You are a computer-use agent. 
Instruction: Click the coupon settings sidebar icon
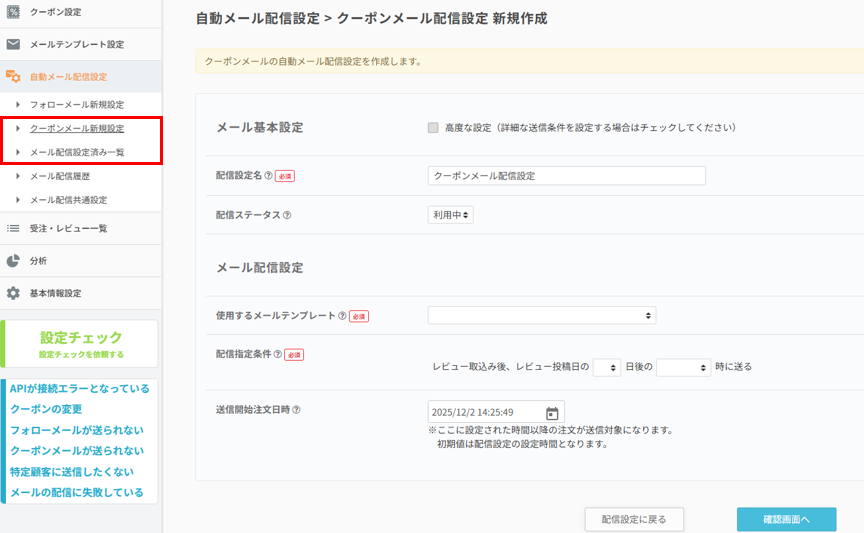[x=13, y=12]
